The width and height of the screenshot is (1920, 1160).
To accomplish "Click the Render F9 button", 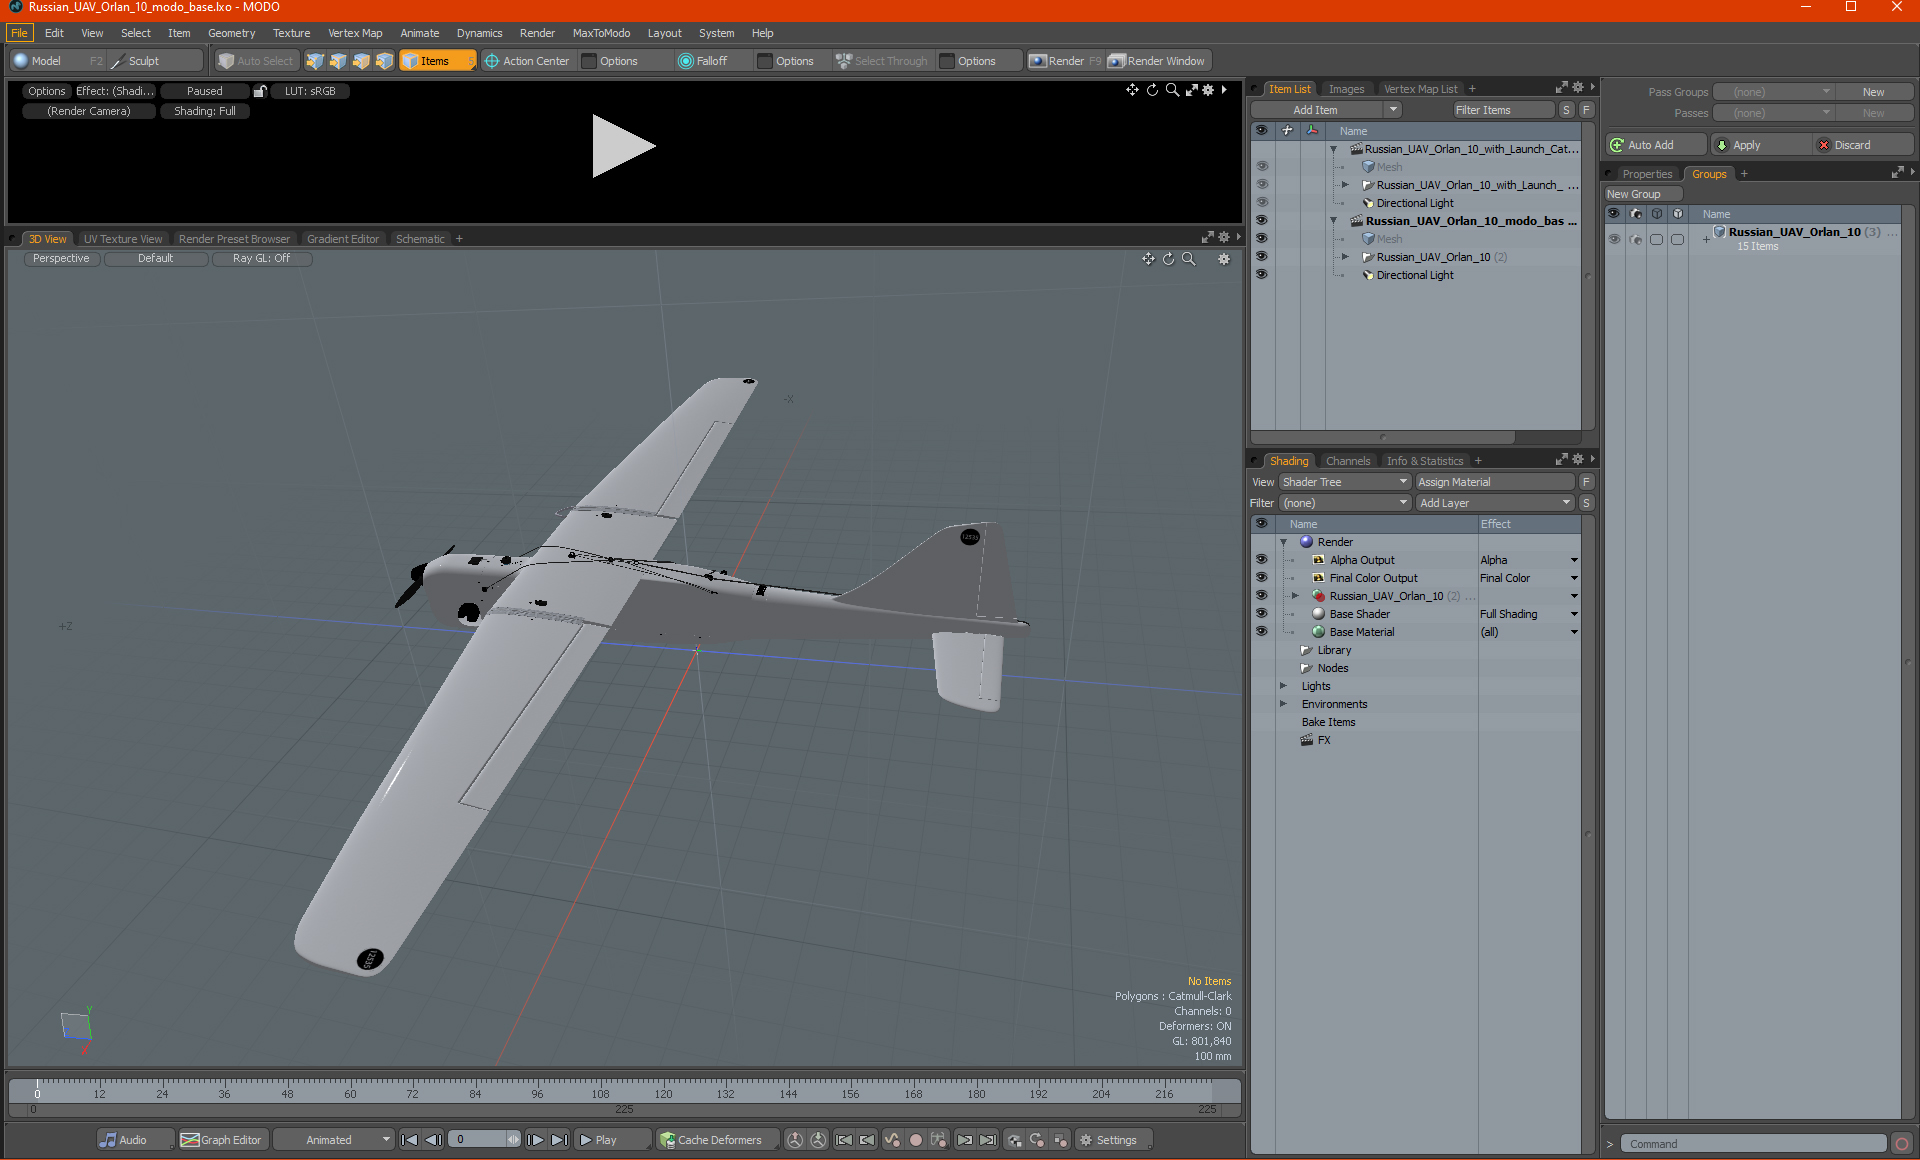I will (x=1065, y=61).
